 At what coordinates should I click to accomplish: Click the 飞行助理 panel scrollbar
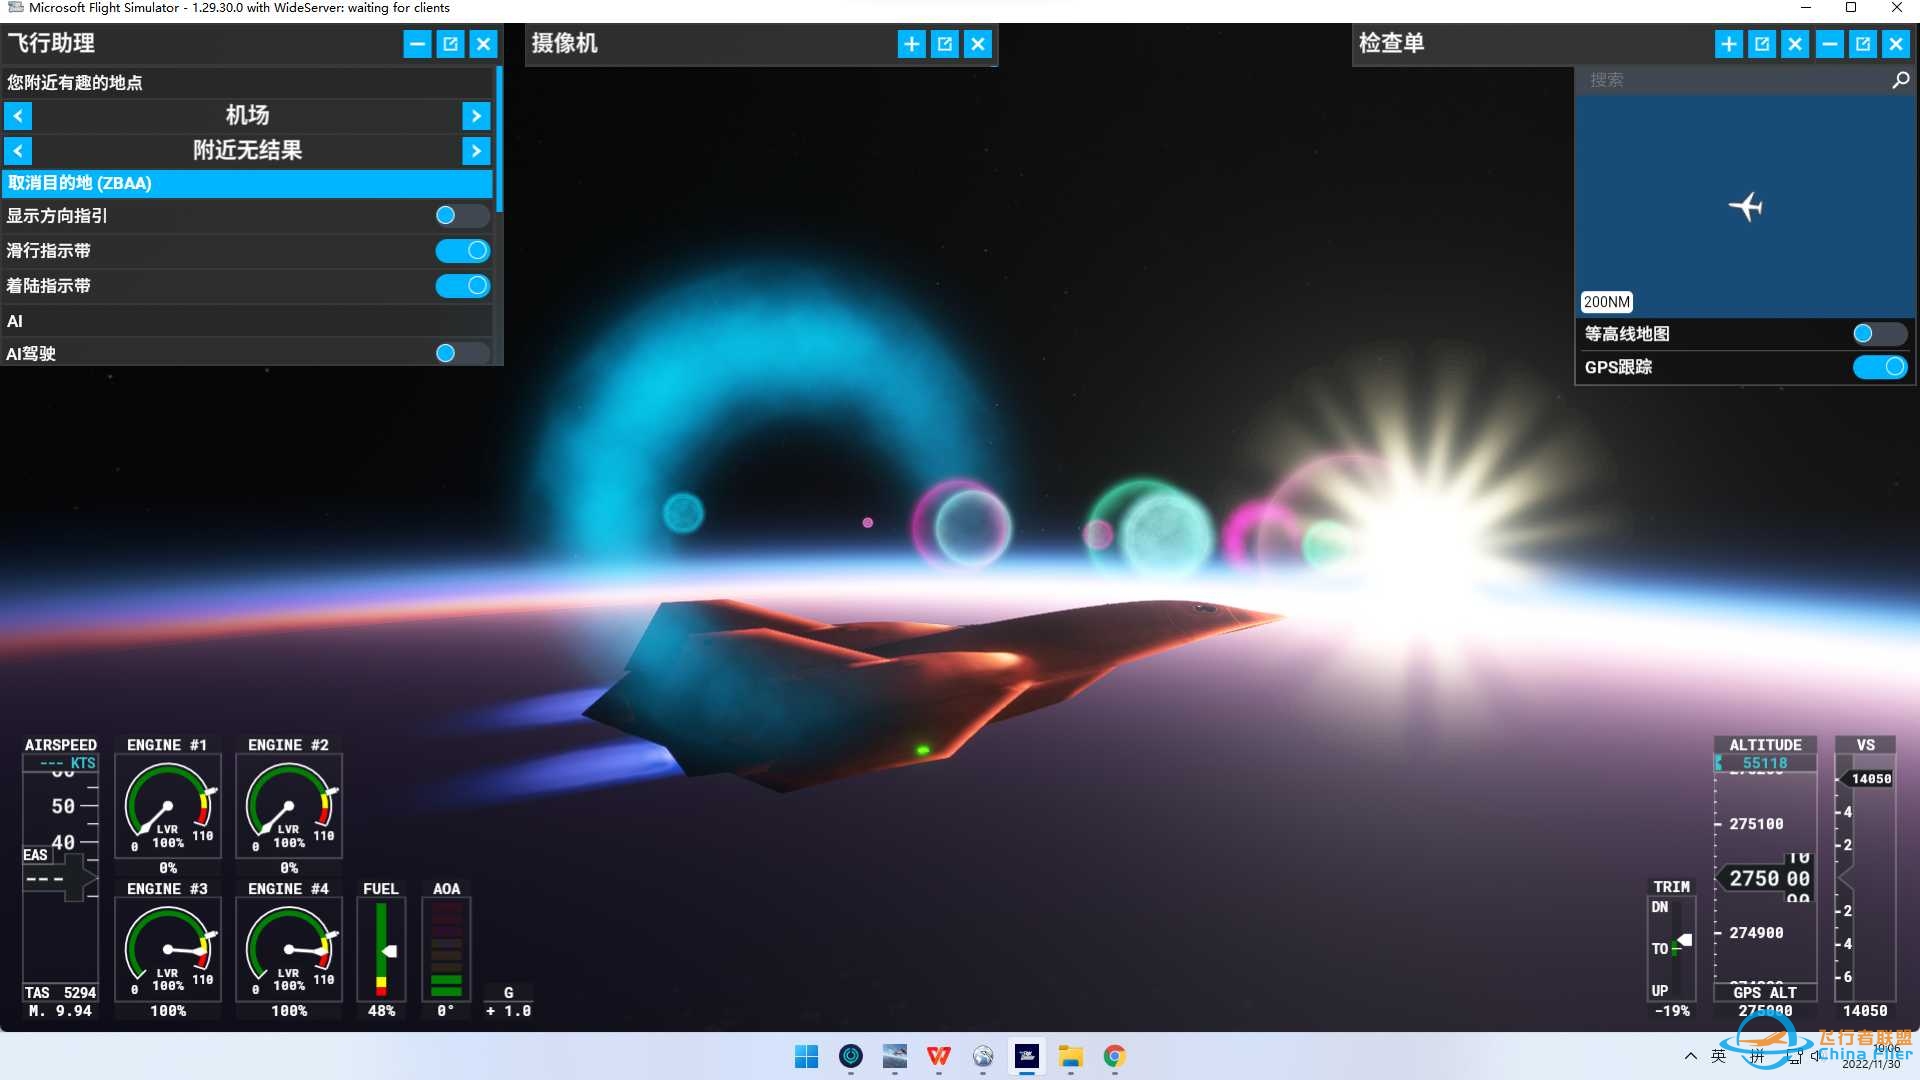coord(499,140)
